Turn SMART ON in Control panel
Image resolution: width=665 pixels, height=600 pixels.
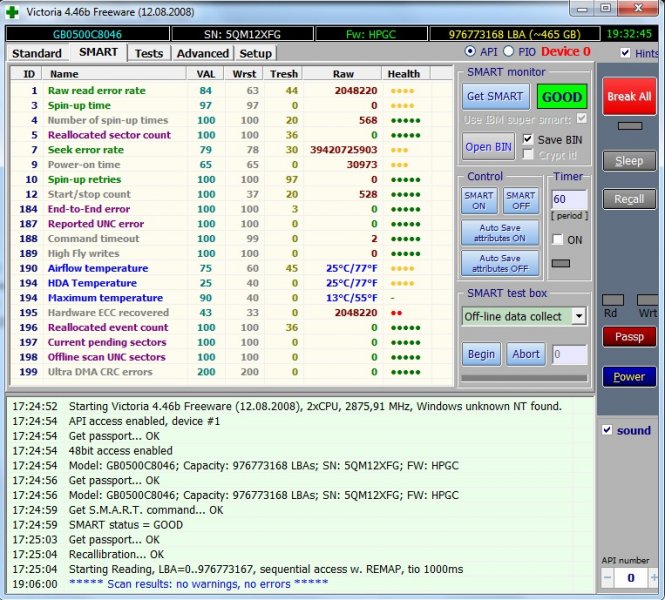479,201
